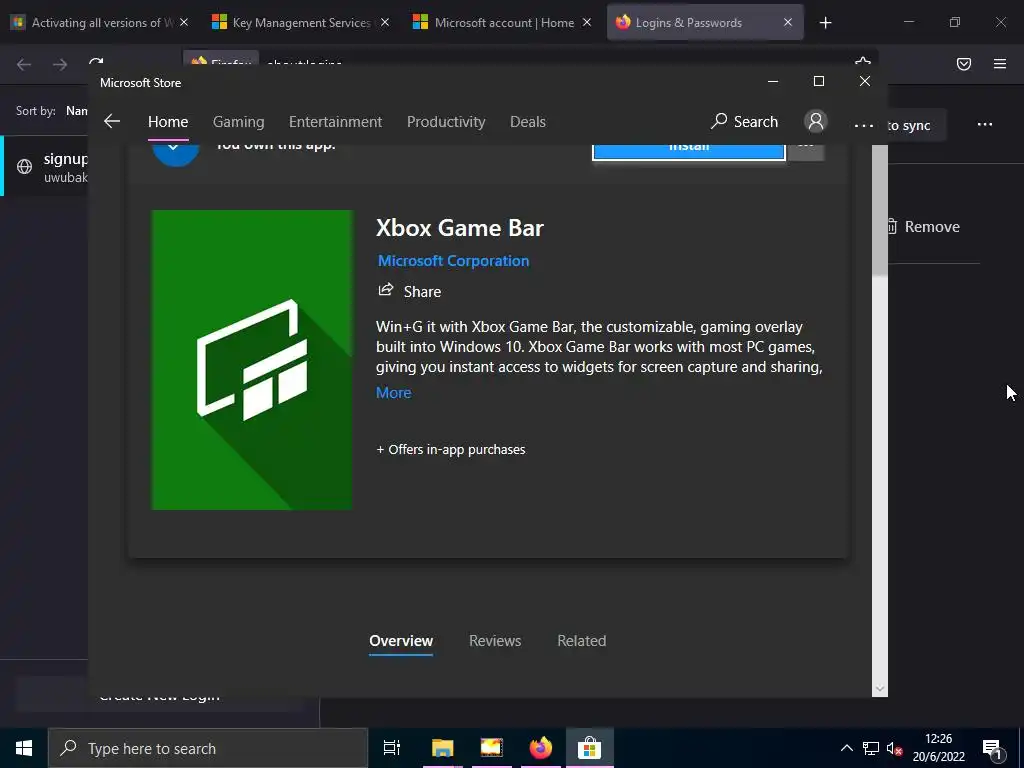Screen dimensions: 1024x768
Task: Select the Reviews section tab
Action: pyautogui.click(x=495, y=641)
